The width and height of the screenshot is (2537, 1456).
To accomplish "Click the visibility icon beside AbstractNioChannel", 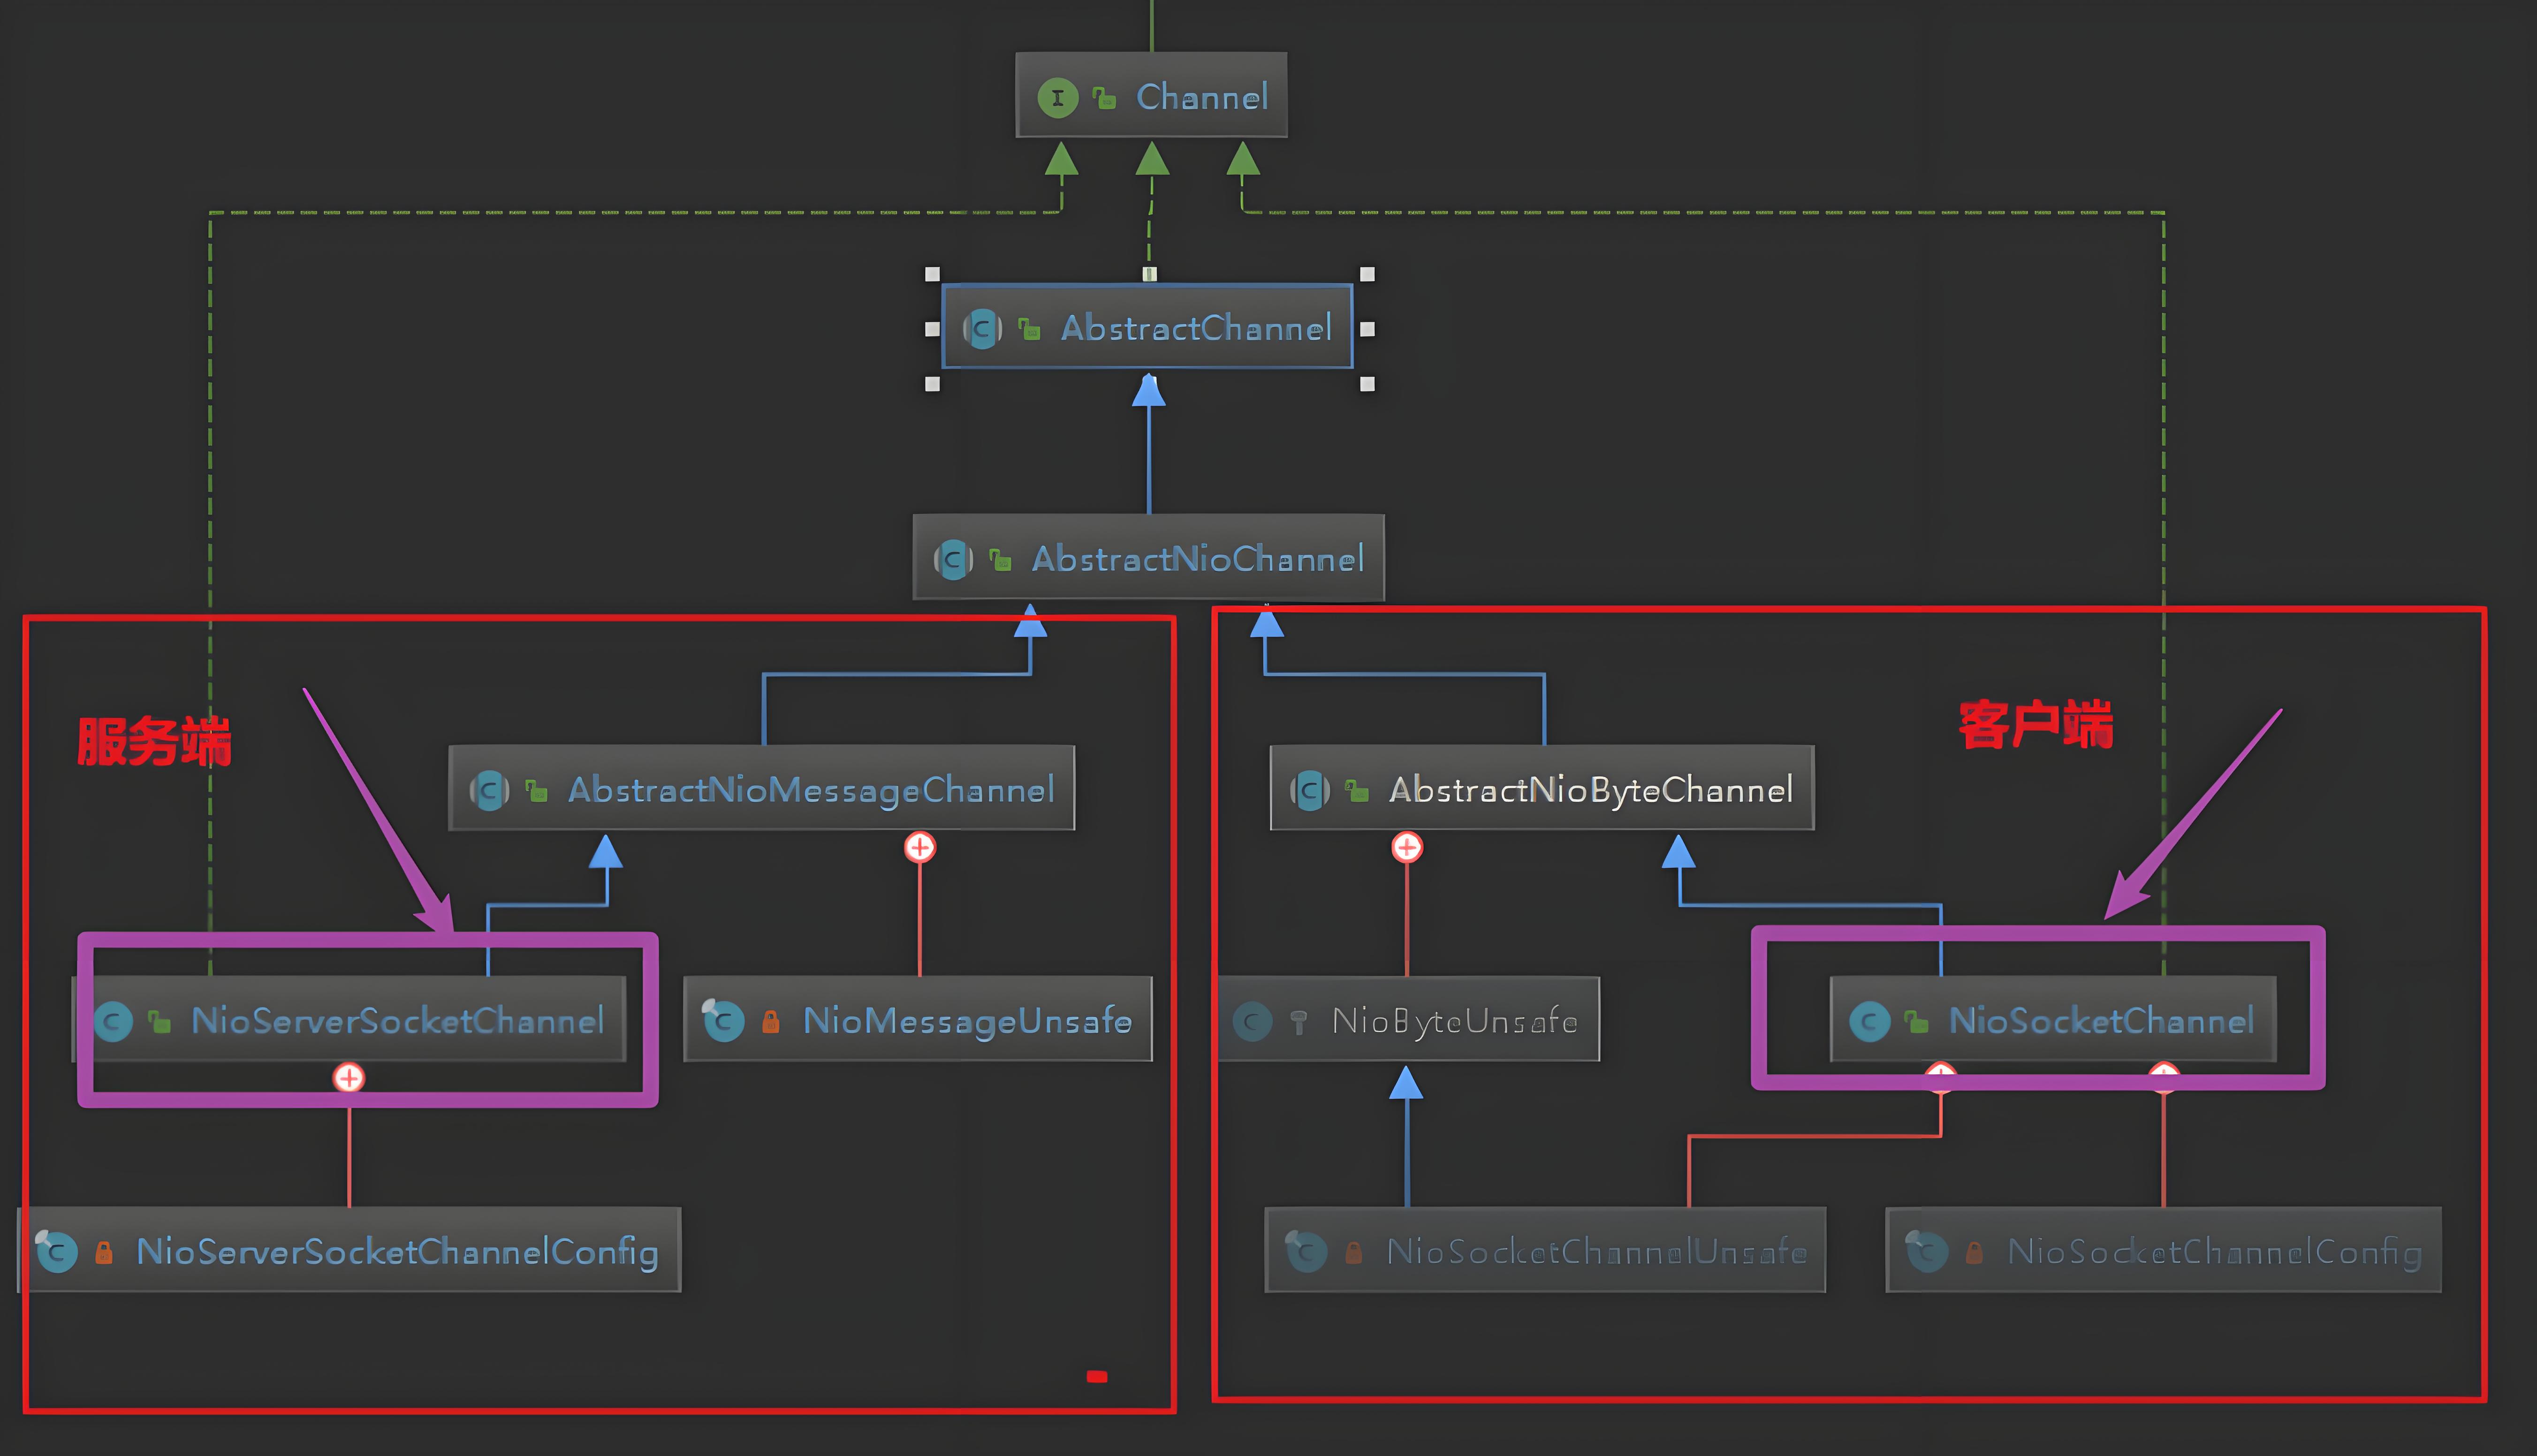I will 1000,560.
